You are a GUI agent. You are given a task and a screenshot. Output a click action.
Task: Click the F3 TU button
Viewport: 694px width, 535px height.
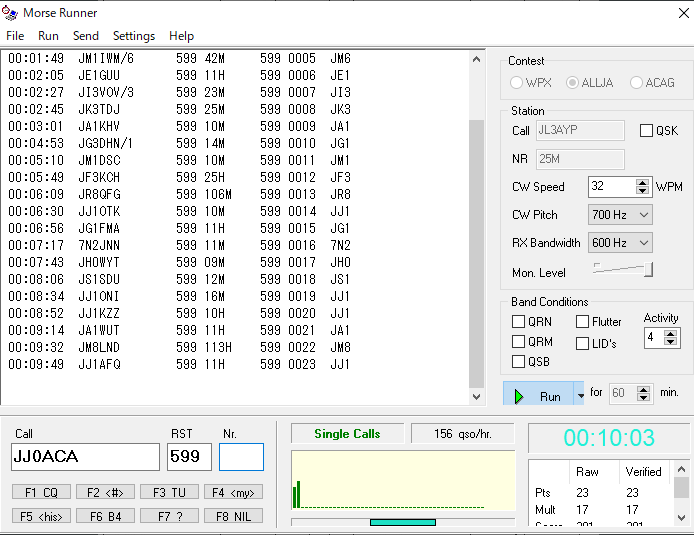click(x=169, y=492)
